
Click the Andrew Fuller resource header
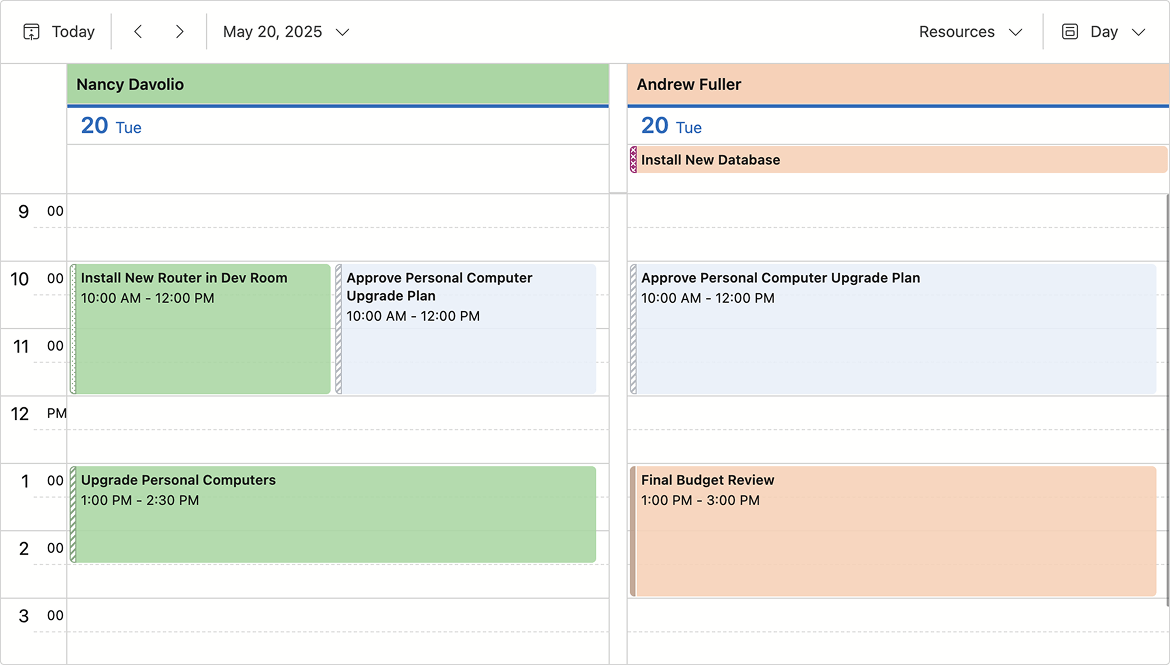pos(897,84)
